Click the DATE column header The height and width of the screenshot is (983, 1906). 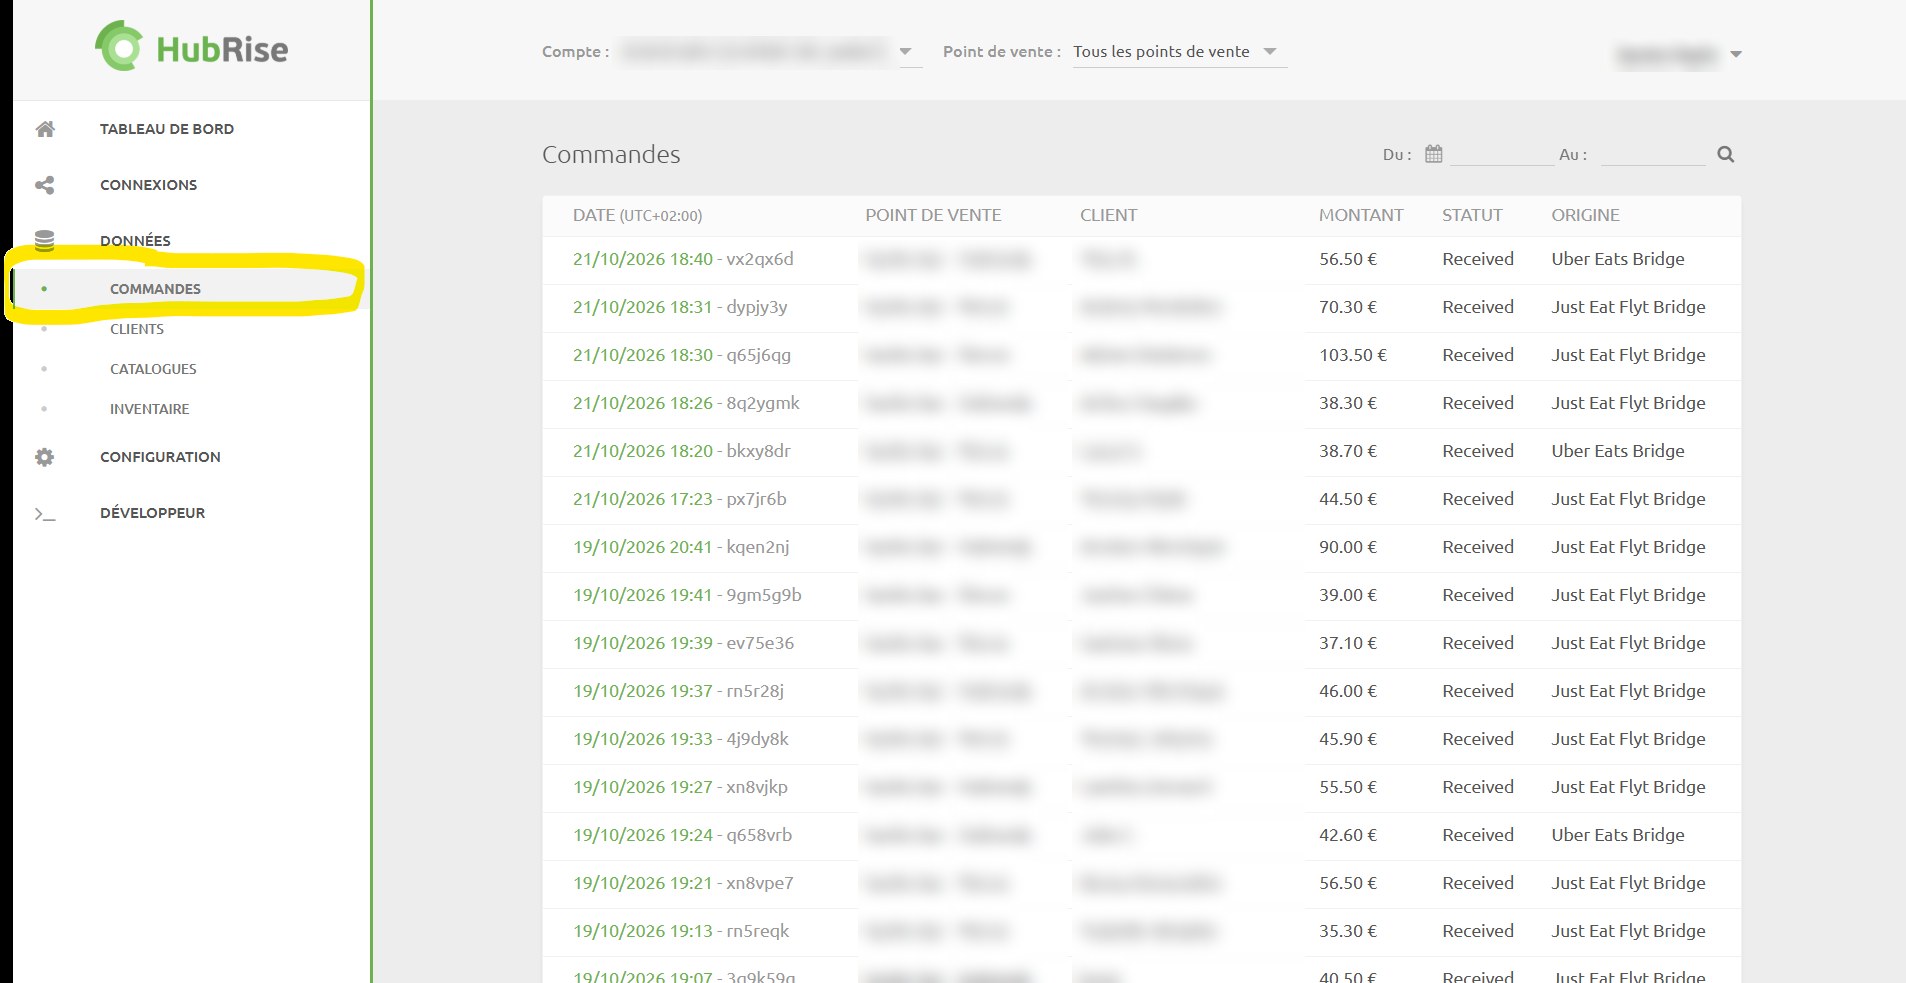point(637,215)
